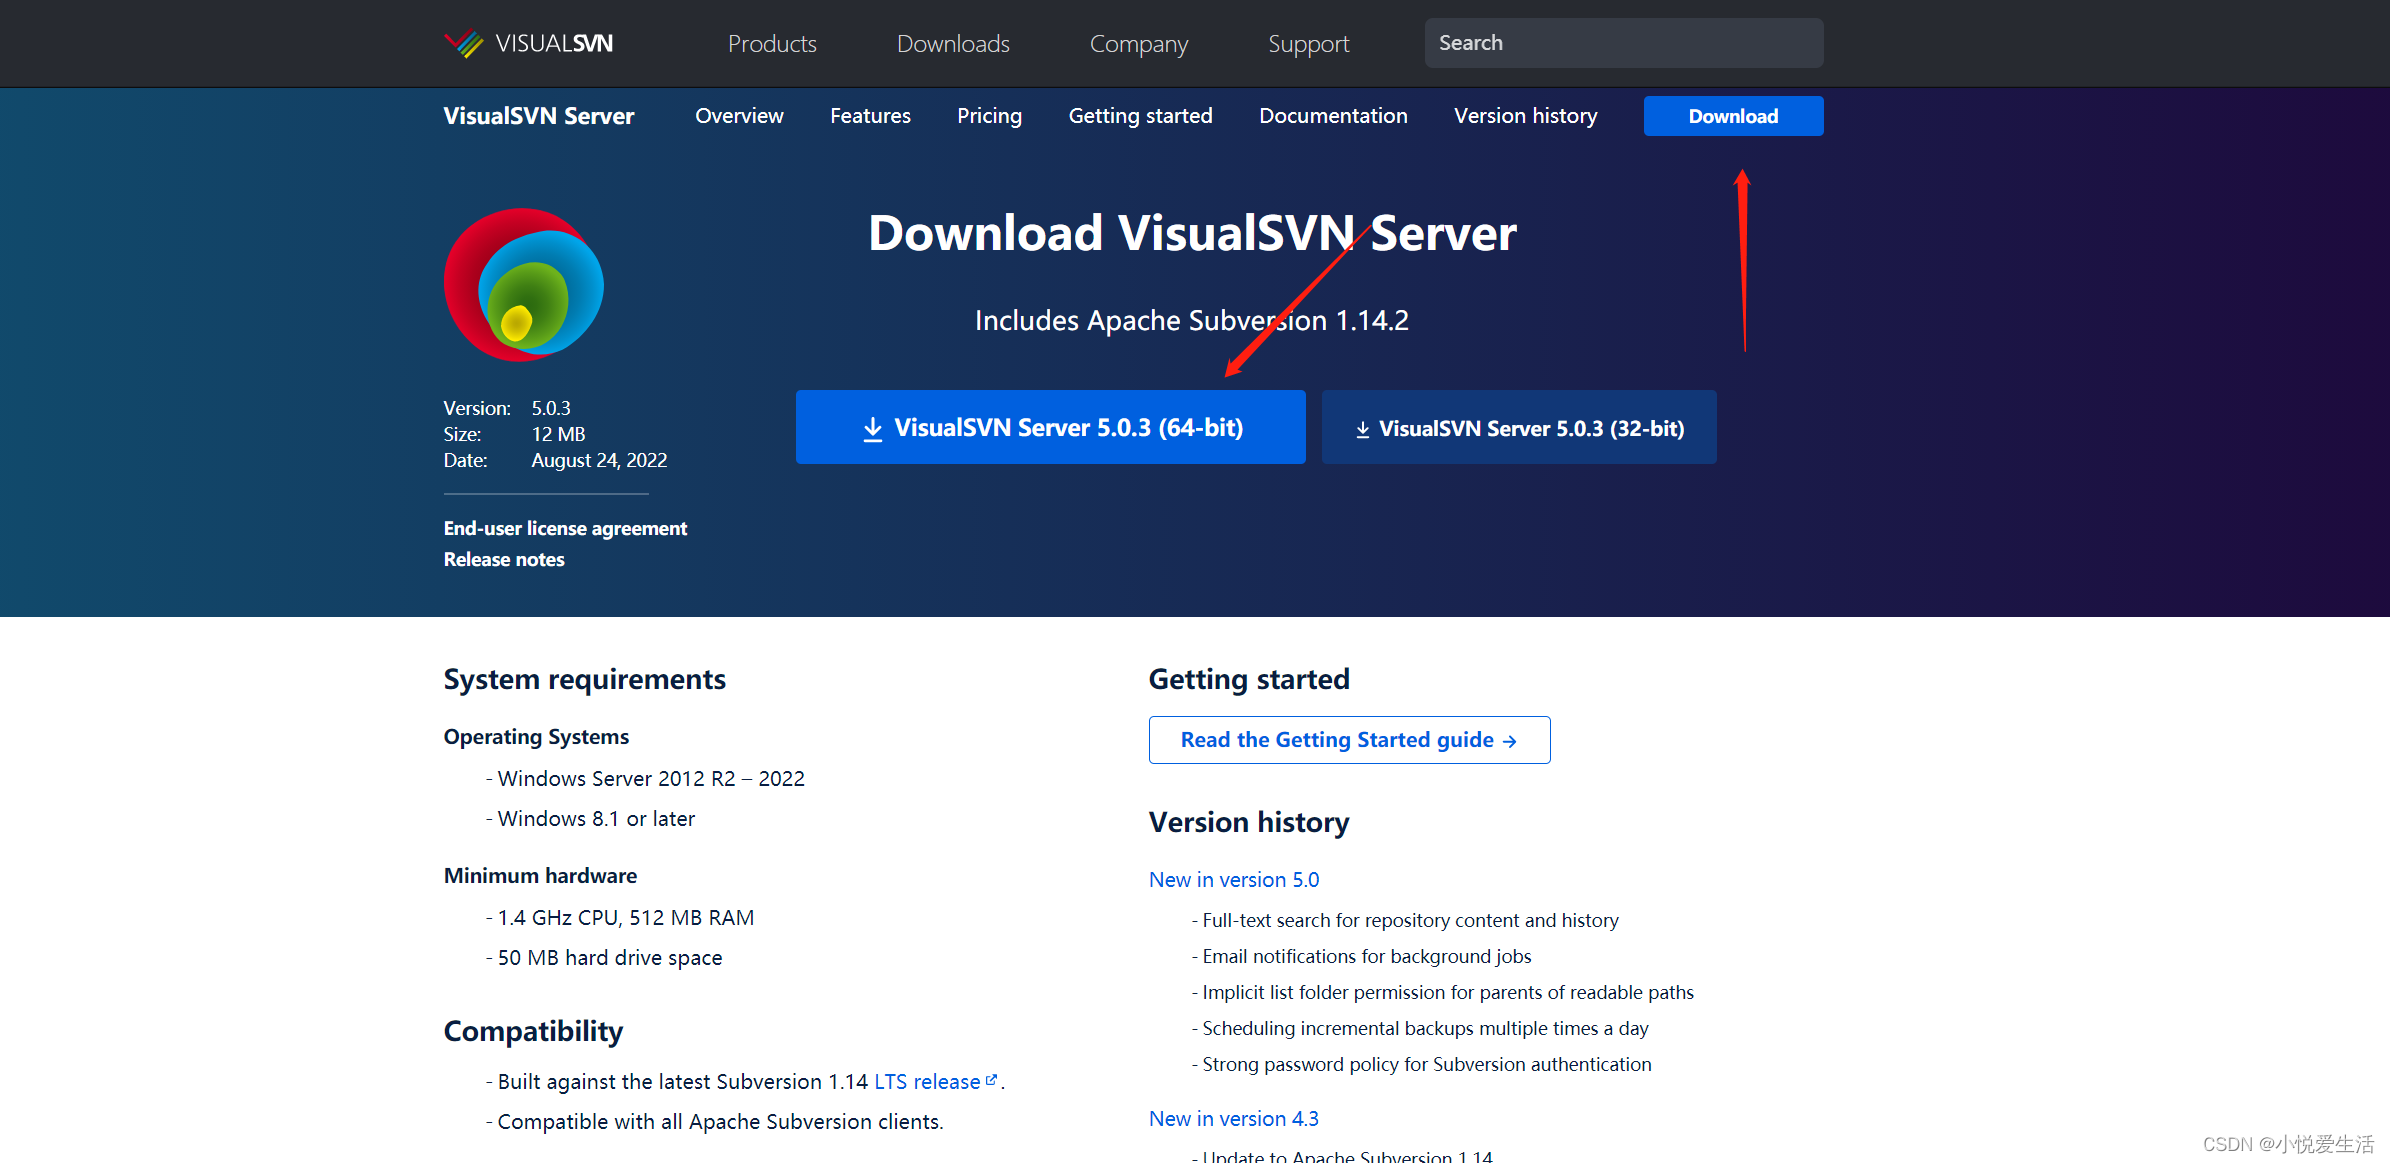Switch to the Features tab
Viewport: 2390px width, 1163px height.
click(869, 115)
